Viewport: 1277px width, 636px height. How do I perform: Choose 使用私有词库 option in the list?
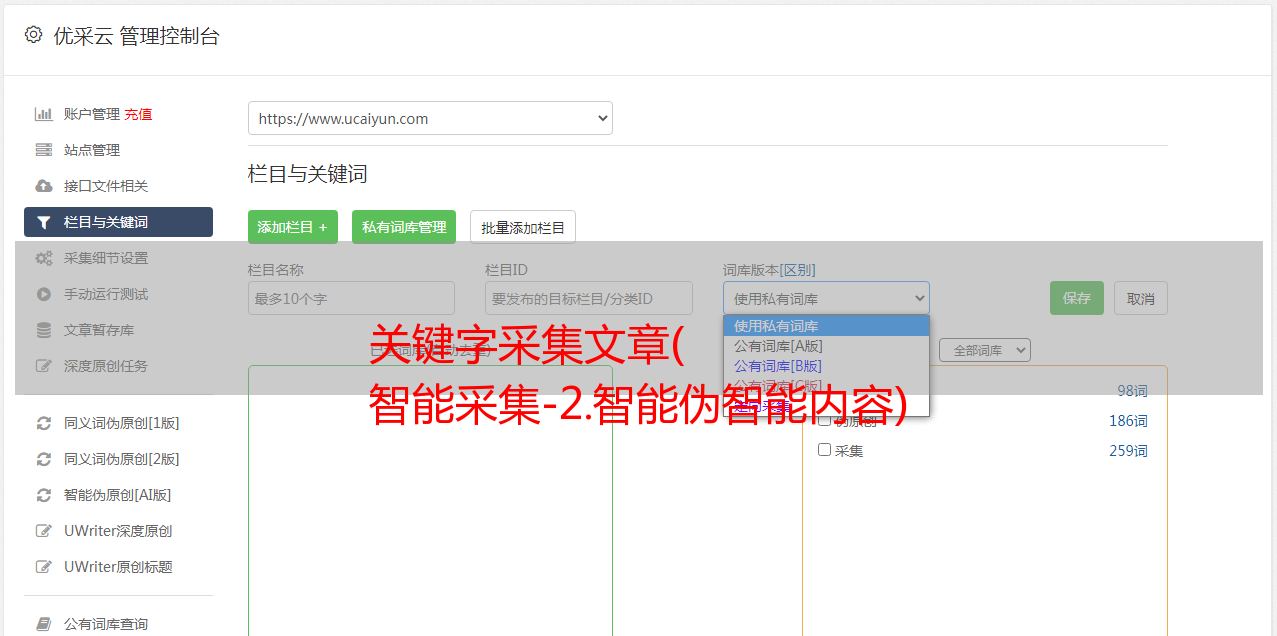pos(826,326)
